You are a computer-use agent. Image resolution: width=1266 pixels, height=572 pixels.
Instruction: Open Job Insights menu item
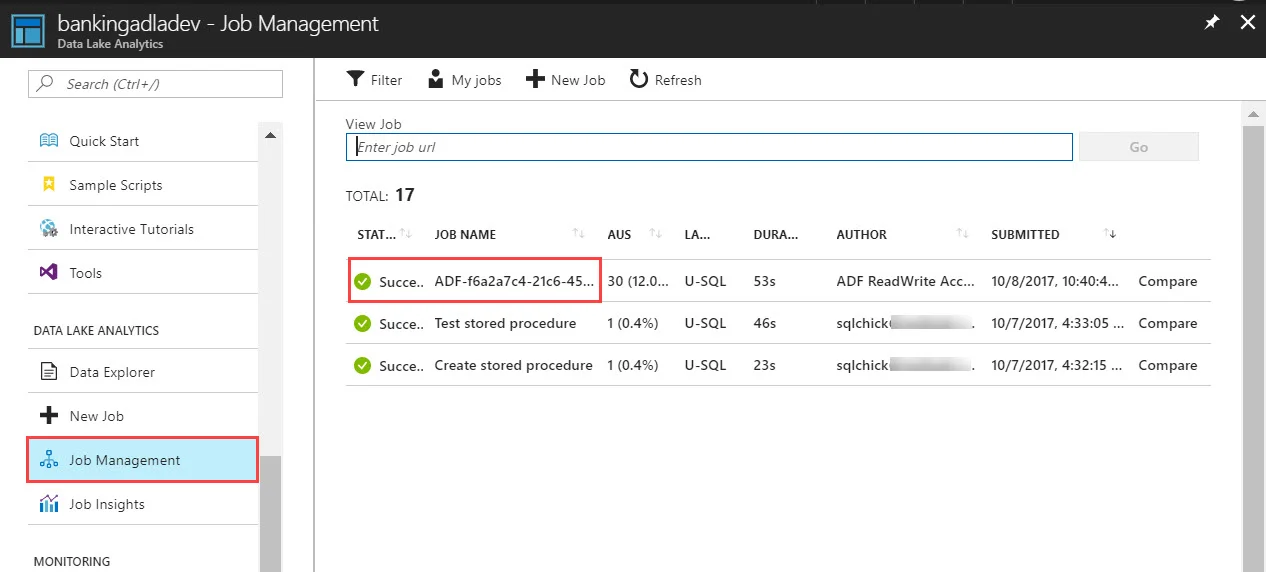point(143,504)
